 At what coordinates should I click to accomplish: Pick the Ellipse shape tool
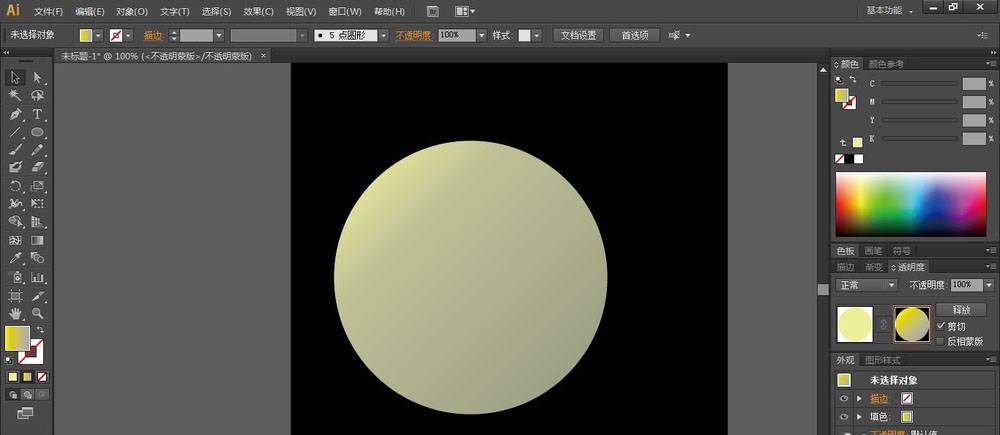(x=38, y=132)
